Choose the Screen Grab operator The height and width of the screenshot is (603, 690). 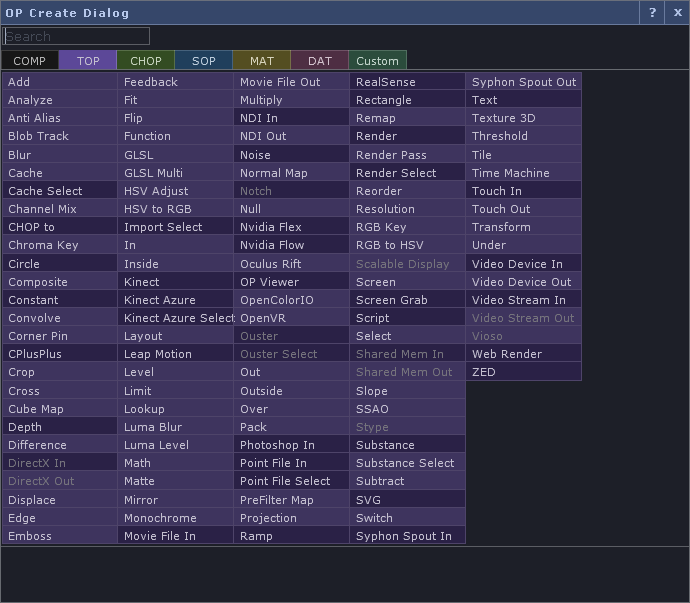[407, 300]
